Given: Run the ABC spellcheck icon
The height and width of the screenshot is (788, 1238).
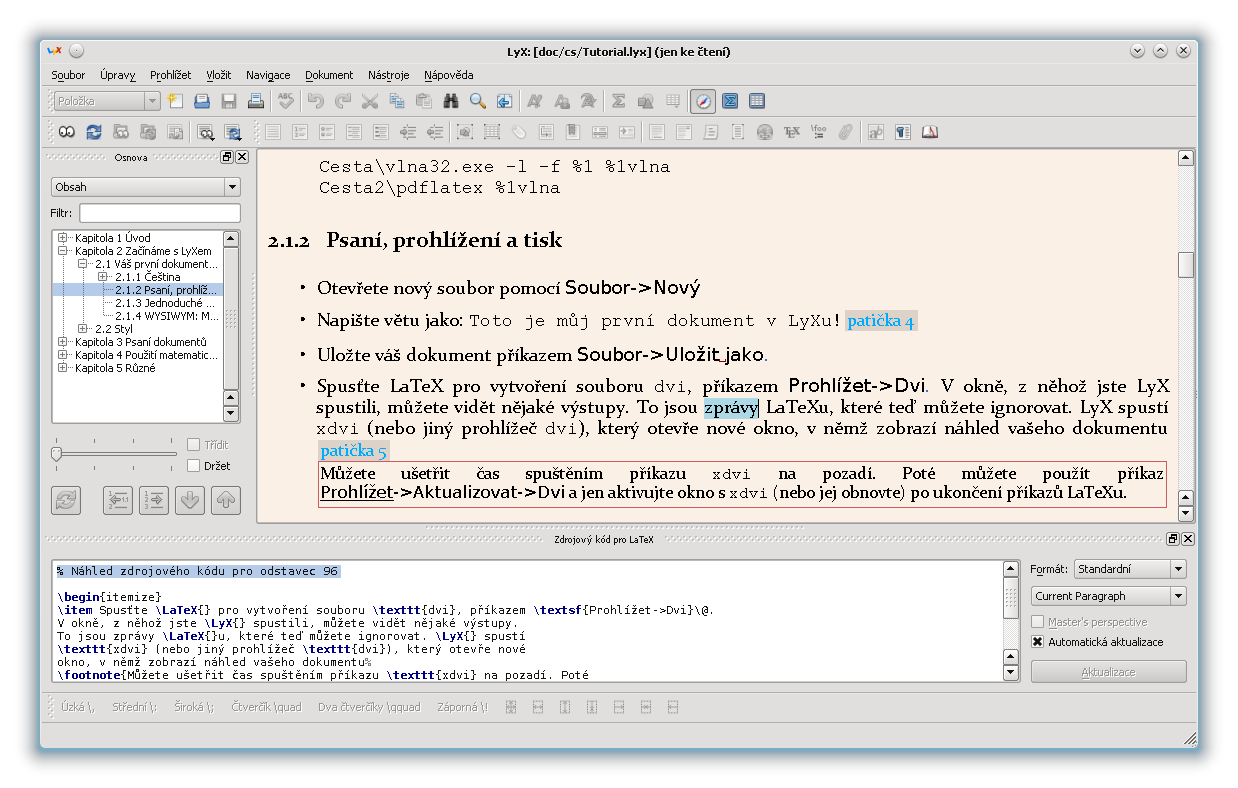Looking at the screenshot, I should click(x=287, y=101).
